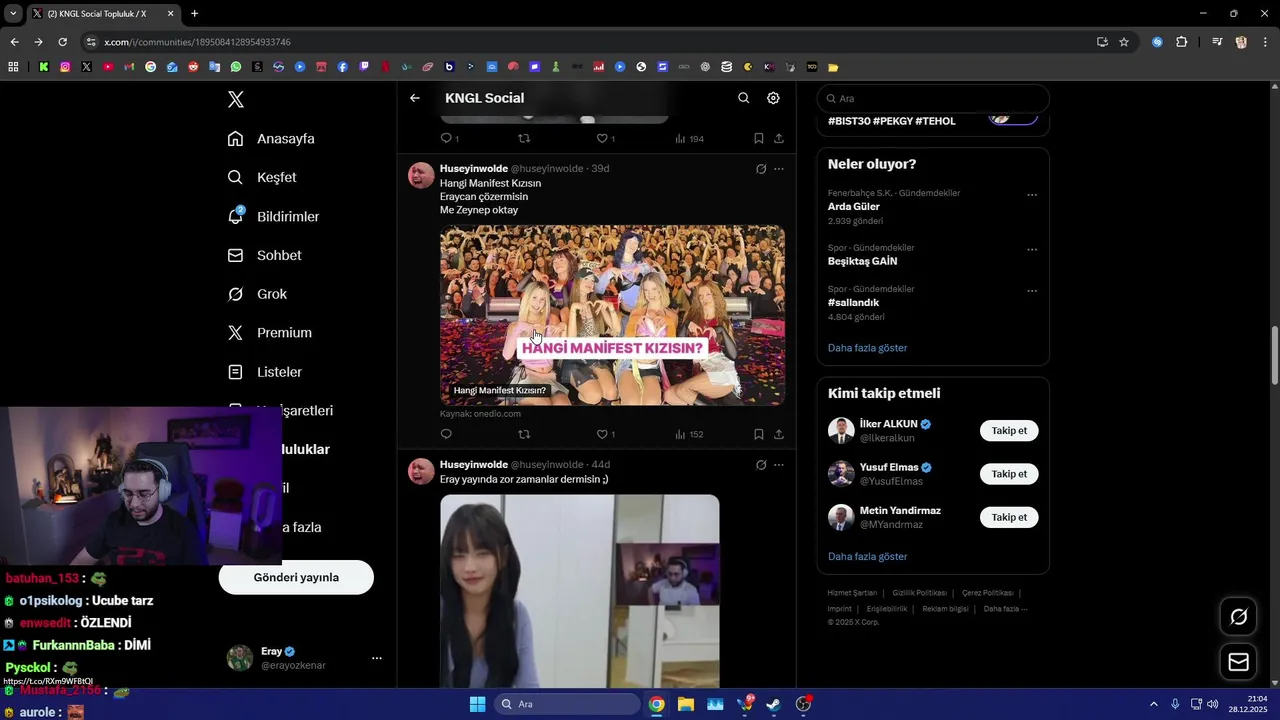
Task: Open more options for Arda Güler trend
Action: pos(1032,195)
